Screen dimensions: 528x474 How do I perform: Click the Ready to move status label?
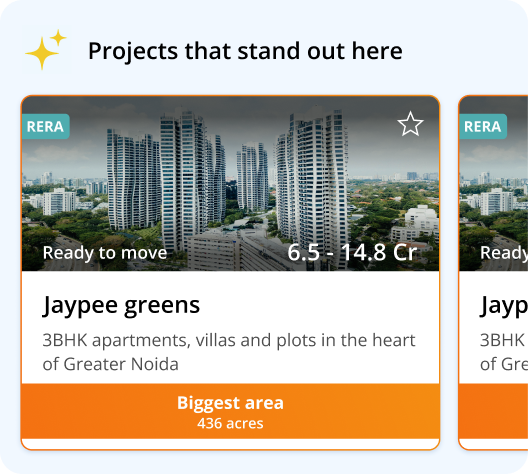tap(105, 253)
